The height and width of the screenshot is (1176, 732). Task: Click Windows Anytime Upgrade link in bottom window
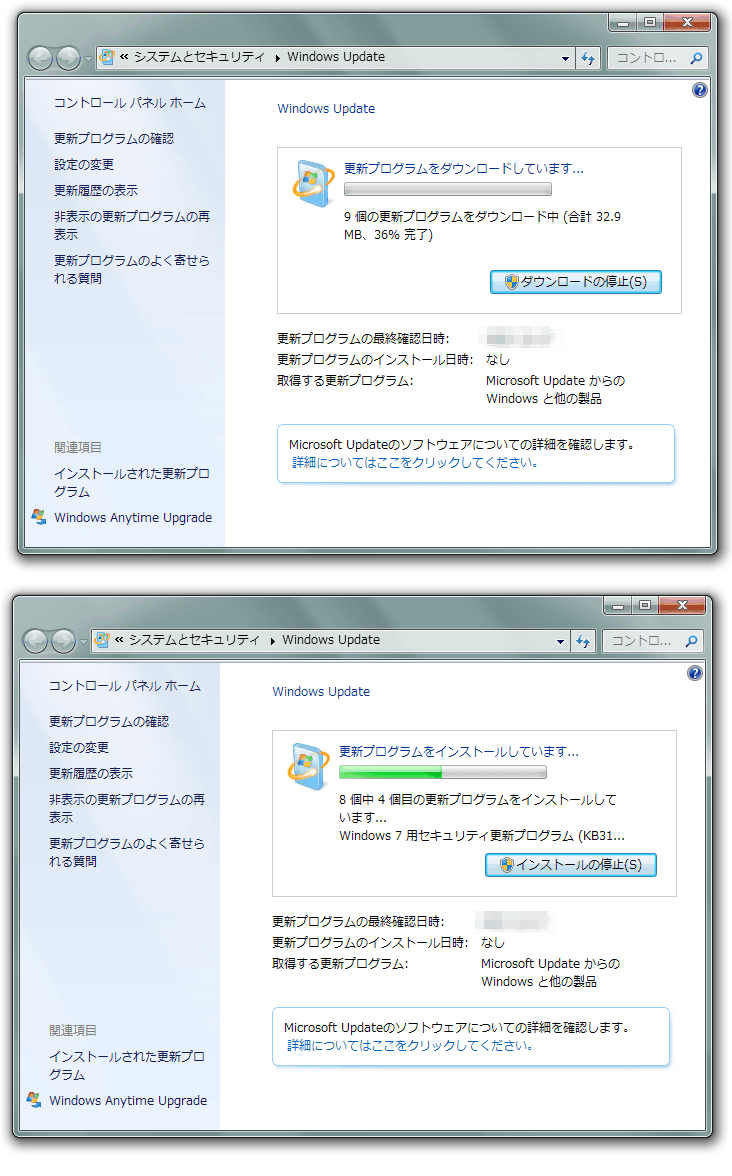[128, 1100]
